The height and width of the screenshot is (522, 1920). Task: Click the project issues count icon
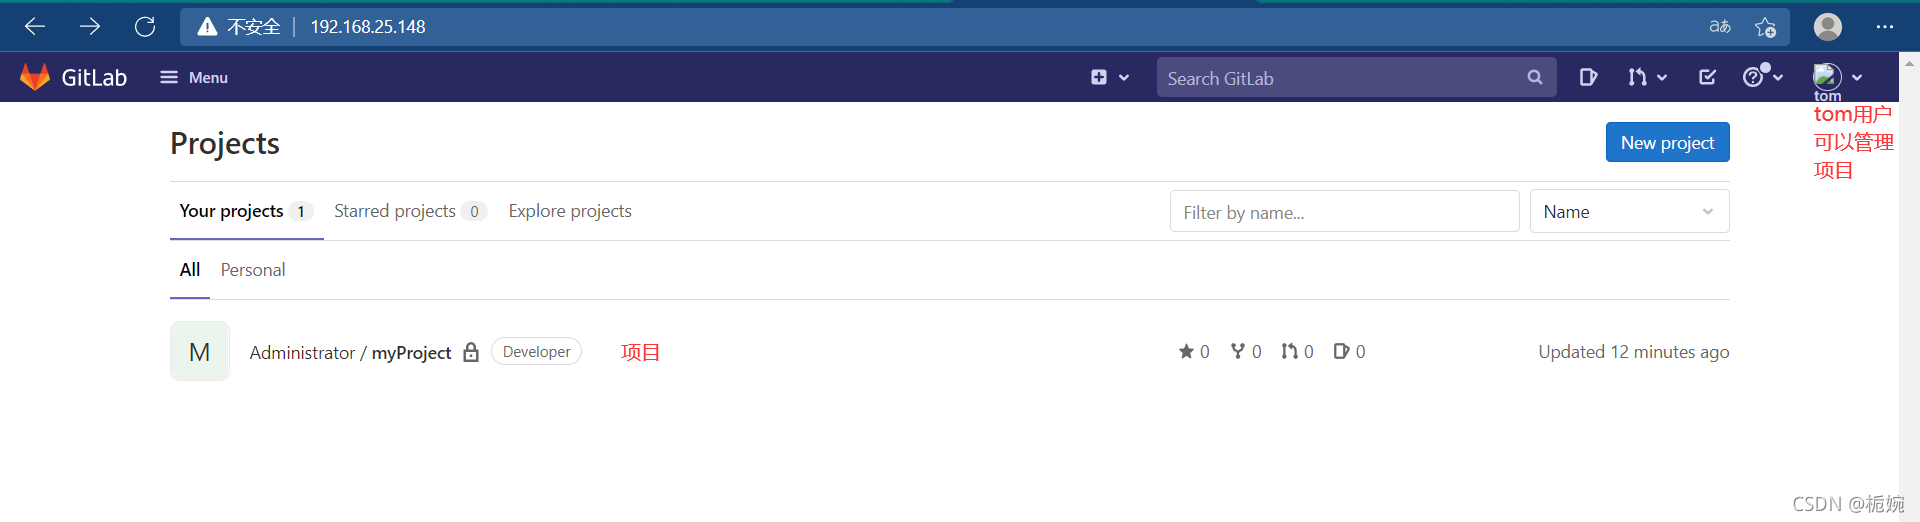1342,351
